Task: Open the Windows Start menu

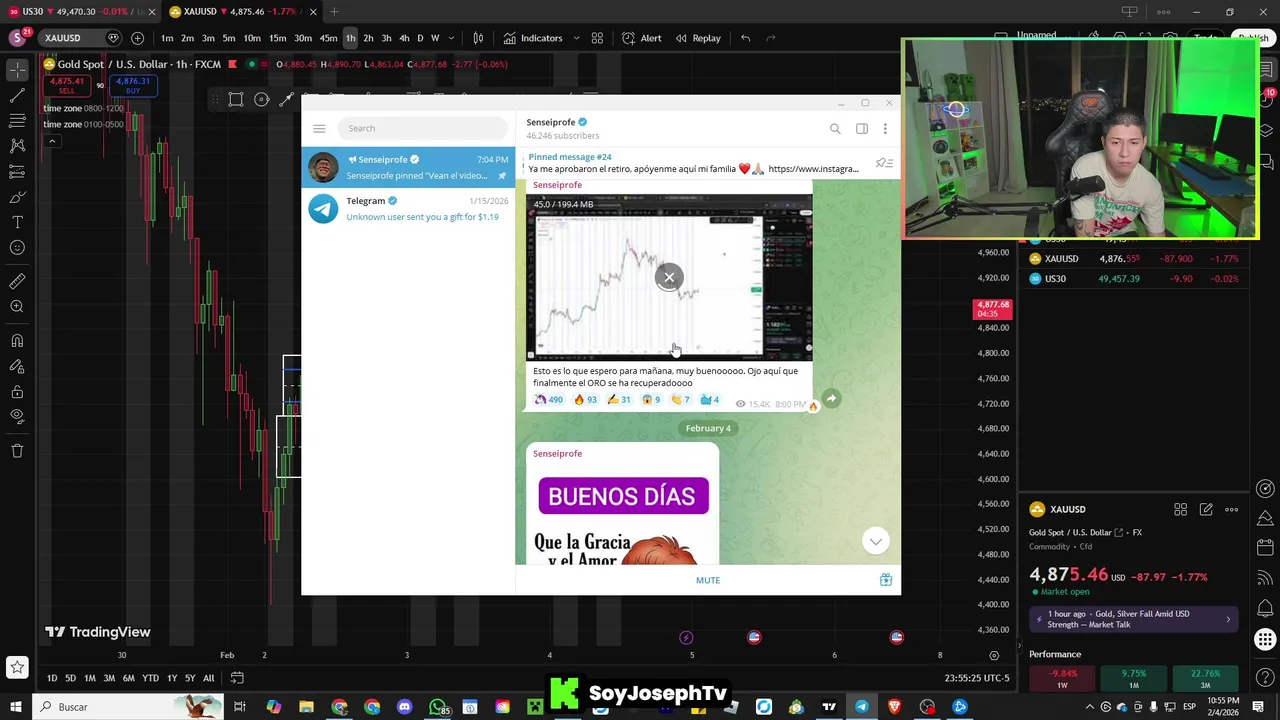Action: tap(16, 707)
